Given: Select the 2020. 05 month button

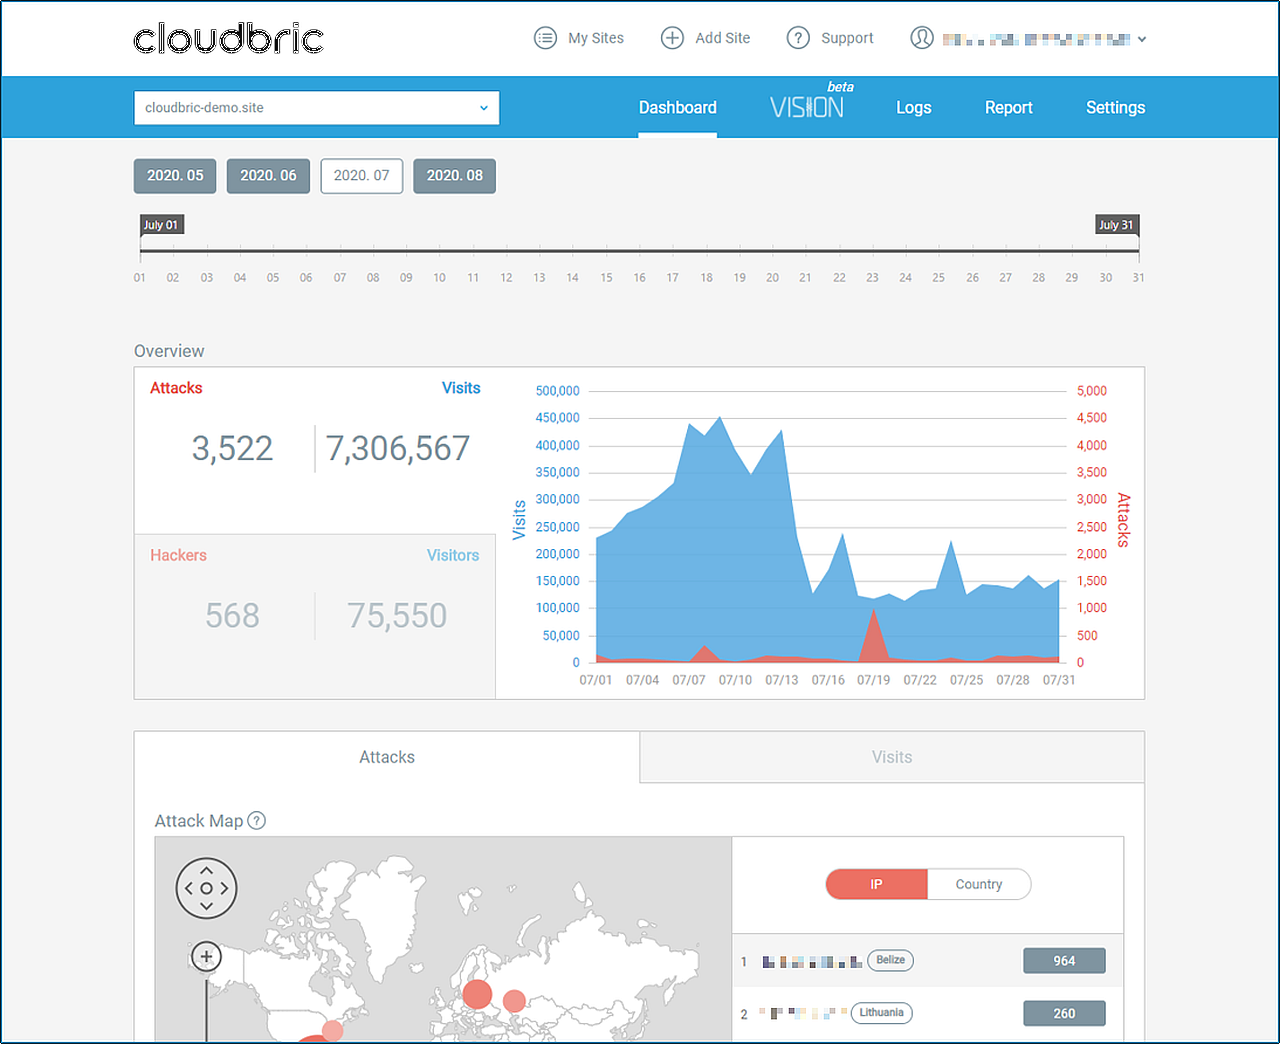Looking at the screenshot, I should point(175,176).
